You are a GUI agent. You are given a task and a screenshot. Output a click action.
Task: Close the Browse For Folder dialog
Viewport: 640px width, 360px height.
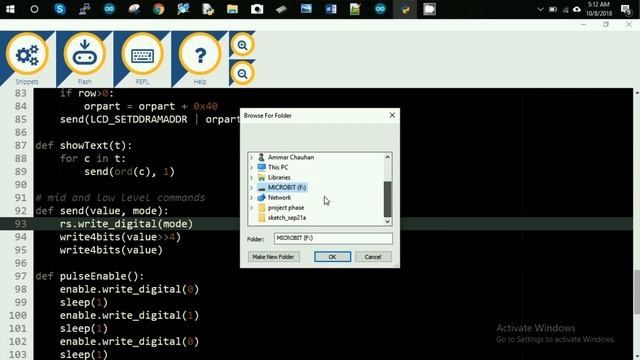tap(392, 116)
